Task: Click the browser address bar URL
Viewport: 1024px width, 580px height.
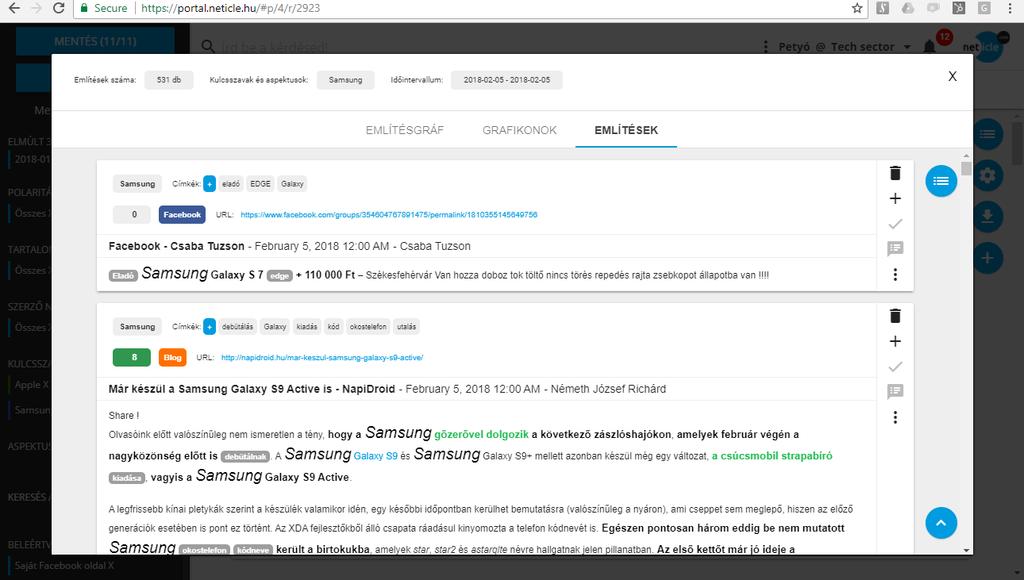Action: click(x=231, y=8)
